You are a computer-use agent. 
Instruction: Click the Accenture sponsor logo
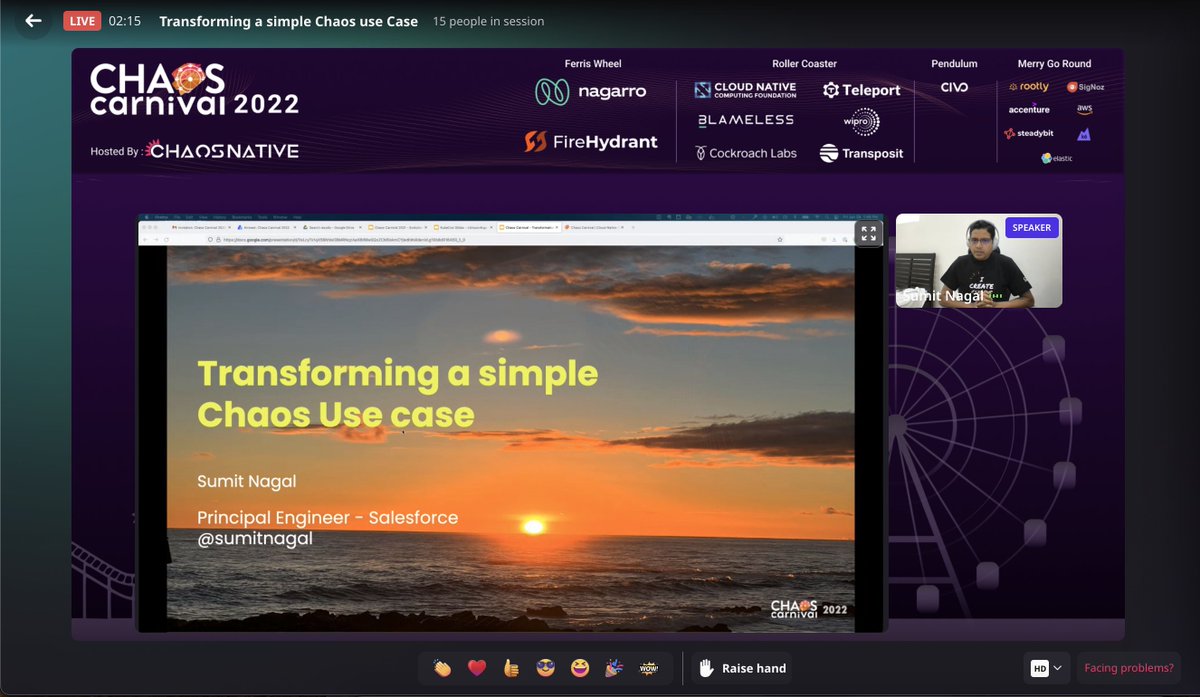coord(1029,109)
